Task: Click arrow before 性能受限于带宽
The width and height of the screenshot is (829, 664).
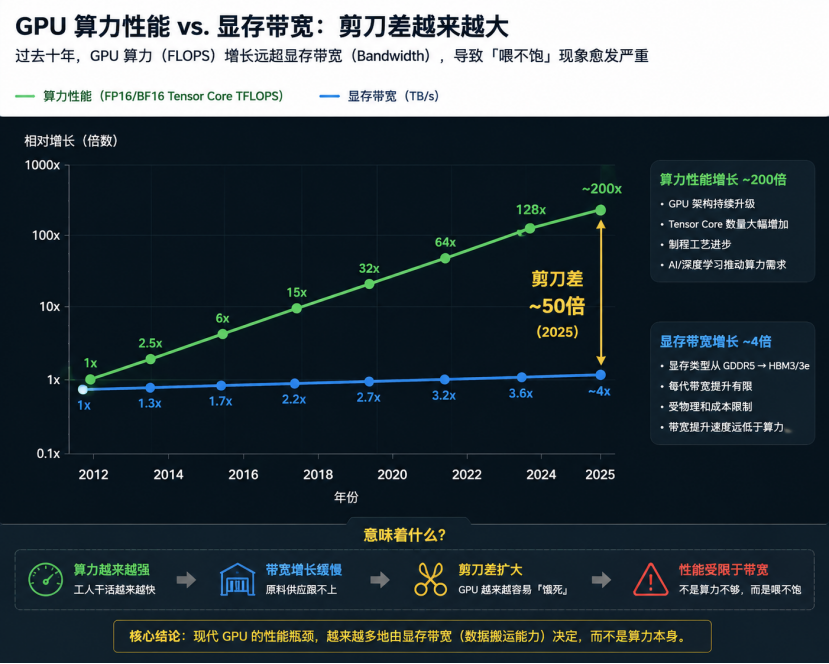Action: point(601,580)
